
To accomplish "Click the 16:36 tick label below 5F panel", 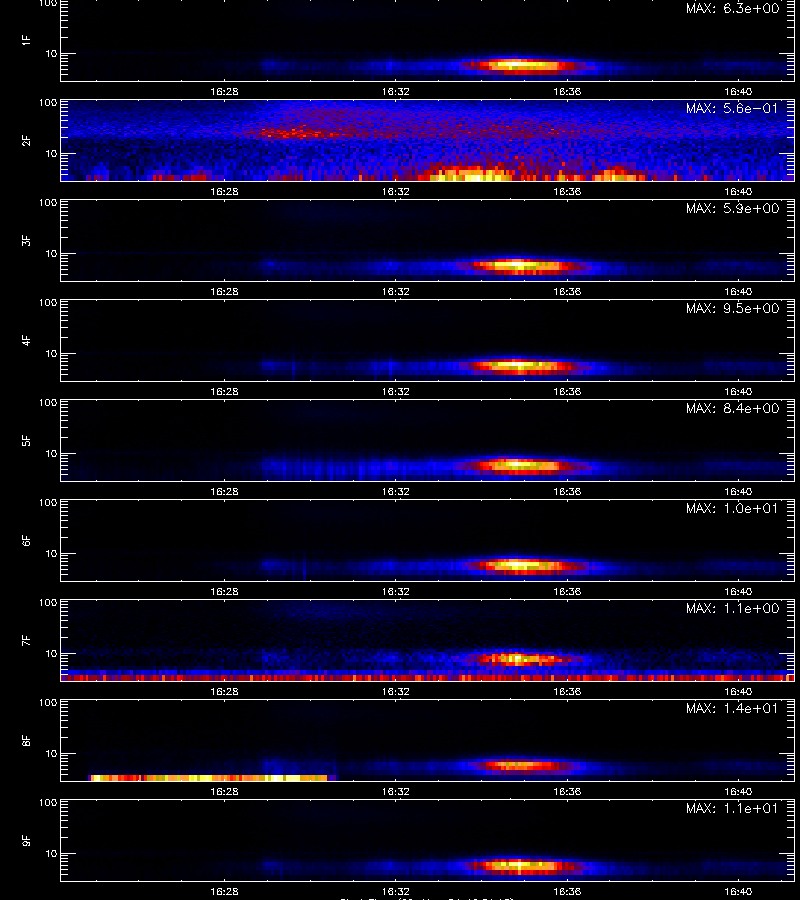I will (x=567, y=491).
